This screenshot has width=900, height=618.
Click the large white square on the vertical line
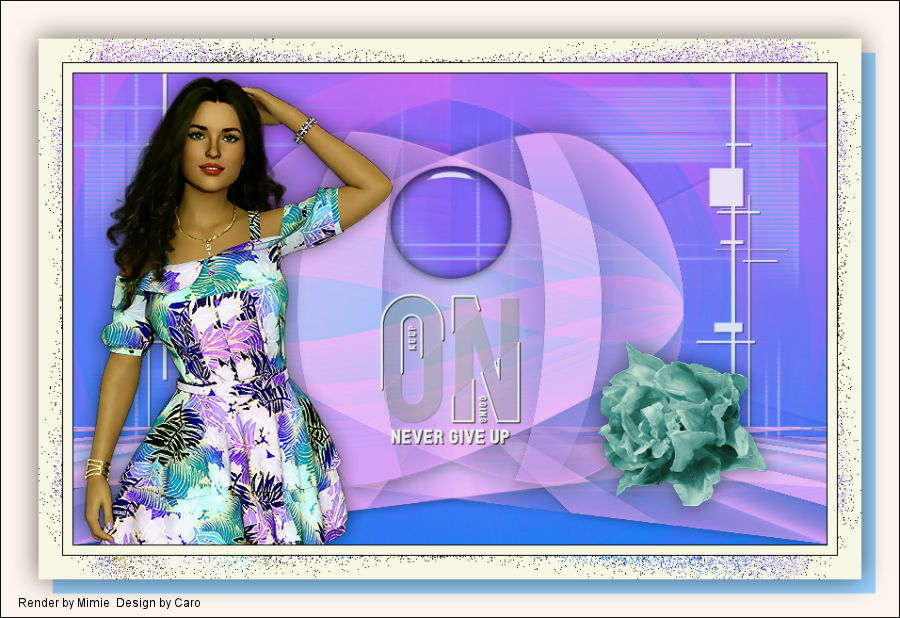pos(726,187)
